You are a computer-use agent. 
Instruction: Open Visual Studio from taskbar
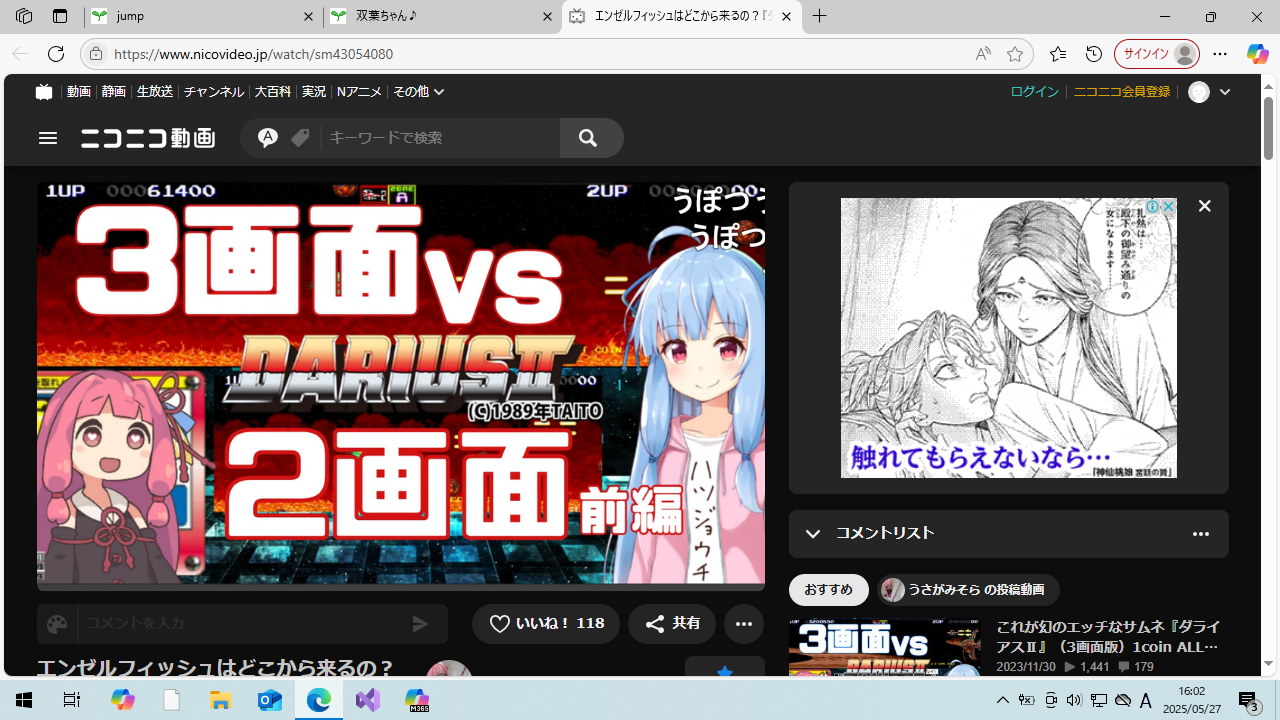(368, 700)
